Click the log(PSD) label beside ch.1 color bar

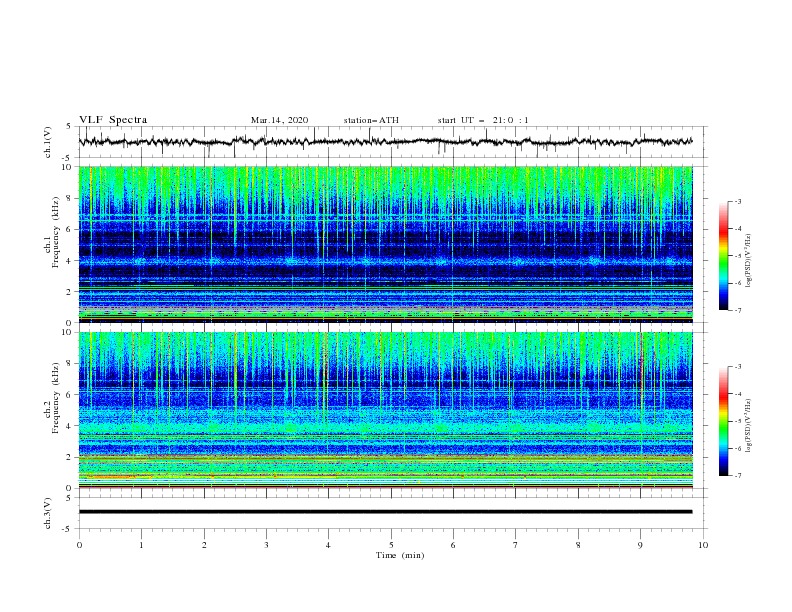(749, 261)
